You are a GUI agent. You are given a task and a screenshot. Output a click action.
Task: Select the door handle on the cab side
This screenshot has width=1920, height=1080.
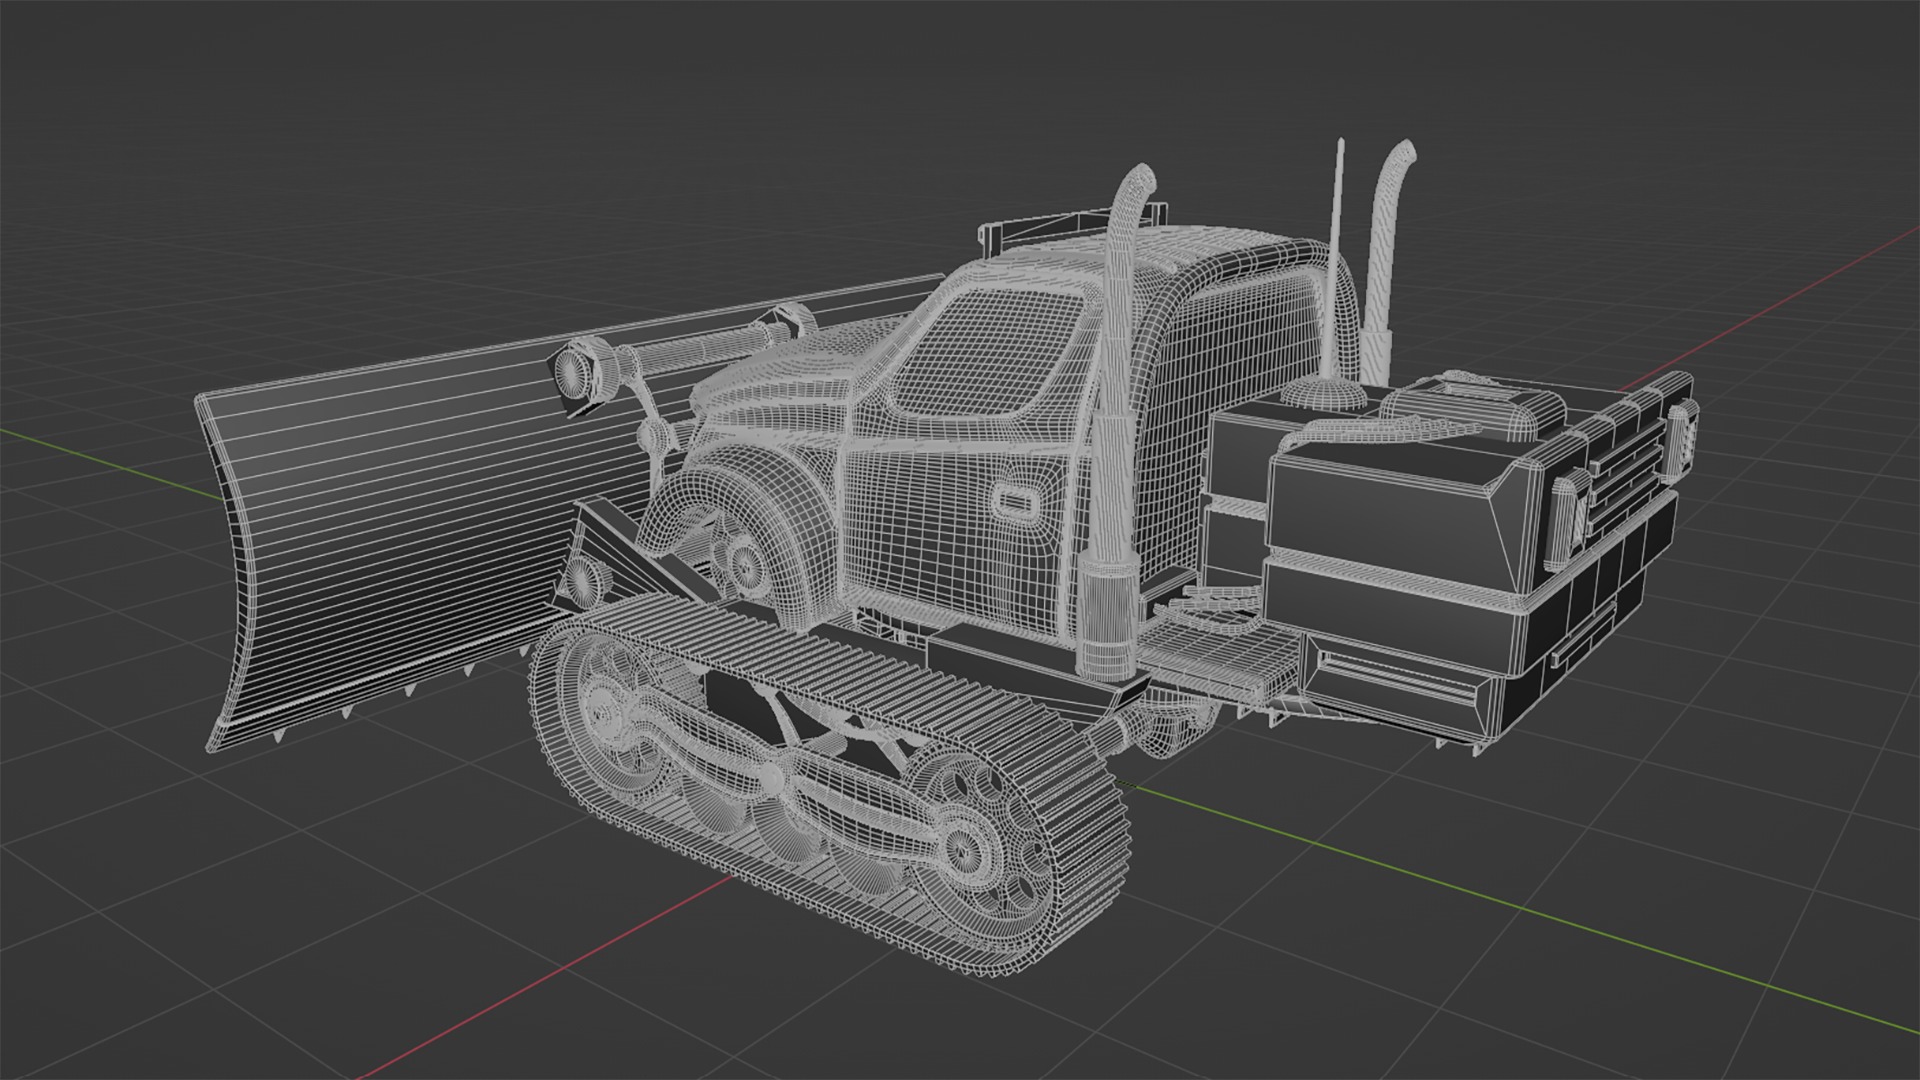pyautogui.click(x=1017, y=501)
